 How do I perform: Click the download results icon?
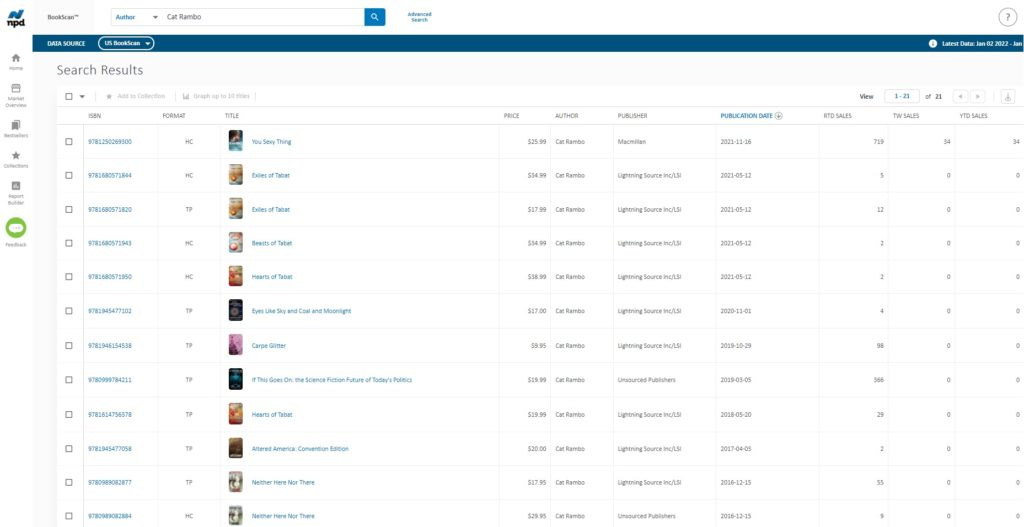click(1008, 97)
